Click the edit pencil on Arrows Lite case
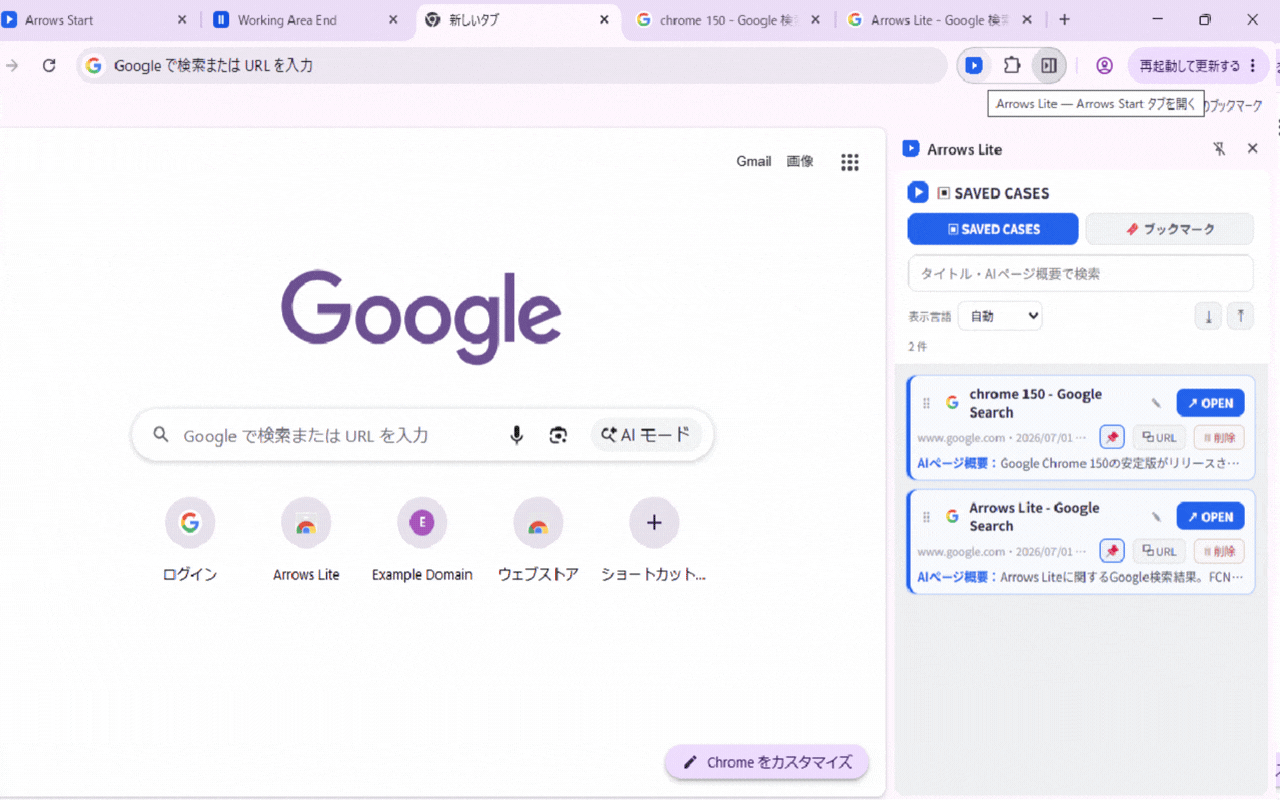Image resolution: width=1280 pixels, height=800 pixels. (1156, 517)
